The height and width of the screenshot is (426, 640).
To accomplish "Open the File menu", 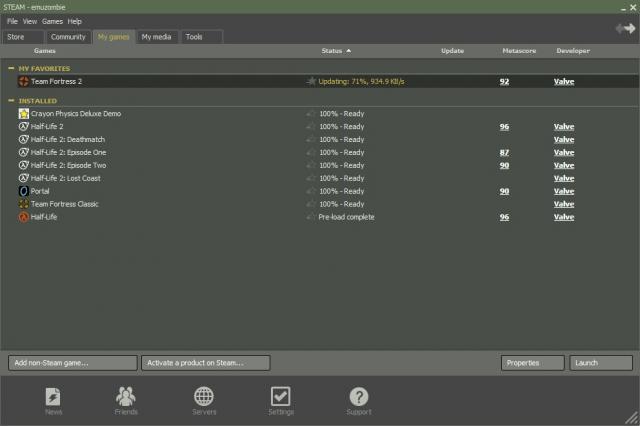I will click(12, 21).
